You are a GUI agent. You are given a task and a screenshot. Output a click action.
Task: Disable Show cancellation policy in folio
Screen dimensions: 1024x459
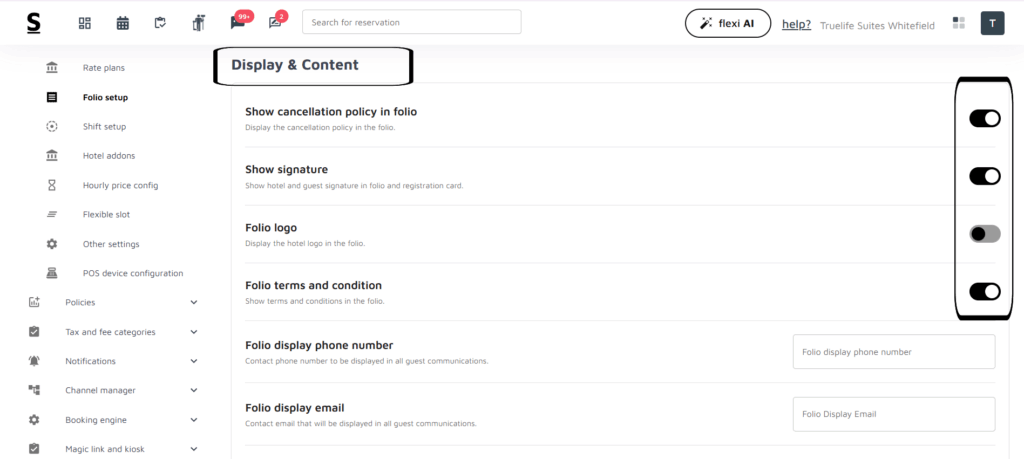pos(984,119)
